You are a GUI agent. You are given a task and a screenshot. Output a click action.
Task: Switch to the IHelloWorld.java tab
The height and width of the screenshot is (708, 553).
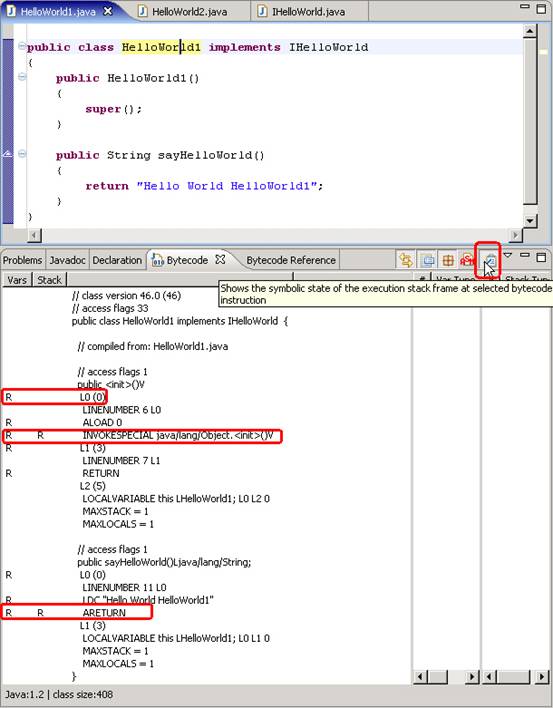point(308,12)
